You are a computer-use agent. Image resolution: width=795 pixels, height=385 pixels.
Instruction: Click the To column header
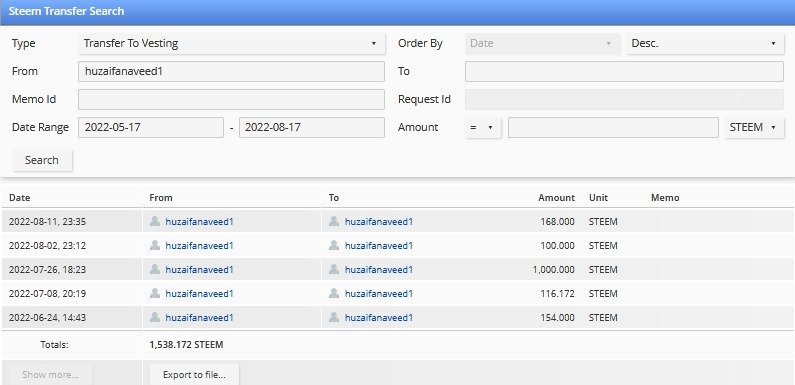pyautogui.click(x=334, y=198)
